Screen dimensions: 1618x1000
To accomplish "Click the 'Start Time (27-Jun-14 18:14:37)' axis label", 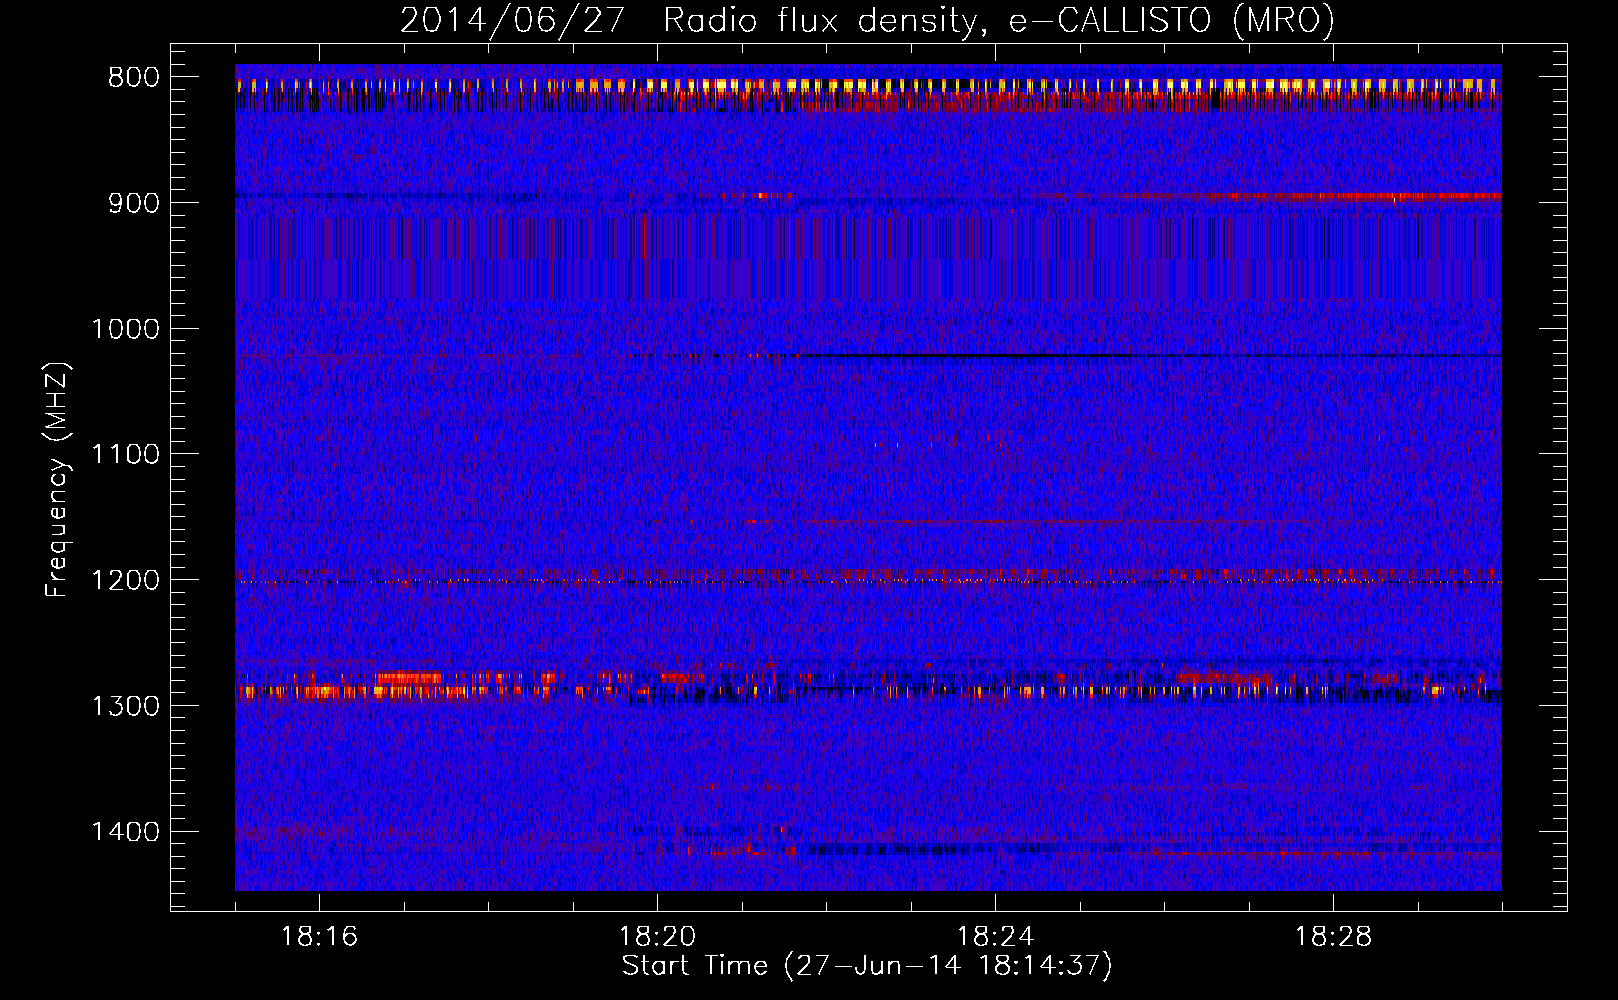I will coord(867,966).
